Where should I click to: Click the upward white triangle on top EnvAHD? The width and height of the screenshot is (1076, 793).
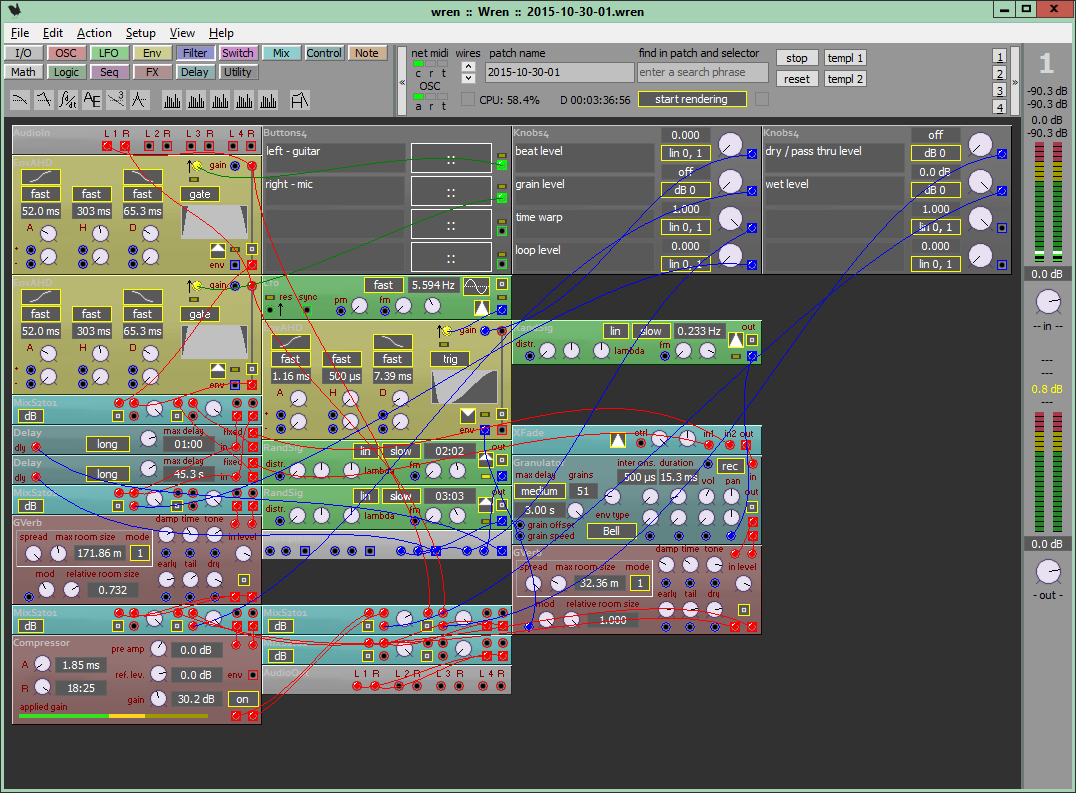218,250
